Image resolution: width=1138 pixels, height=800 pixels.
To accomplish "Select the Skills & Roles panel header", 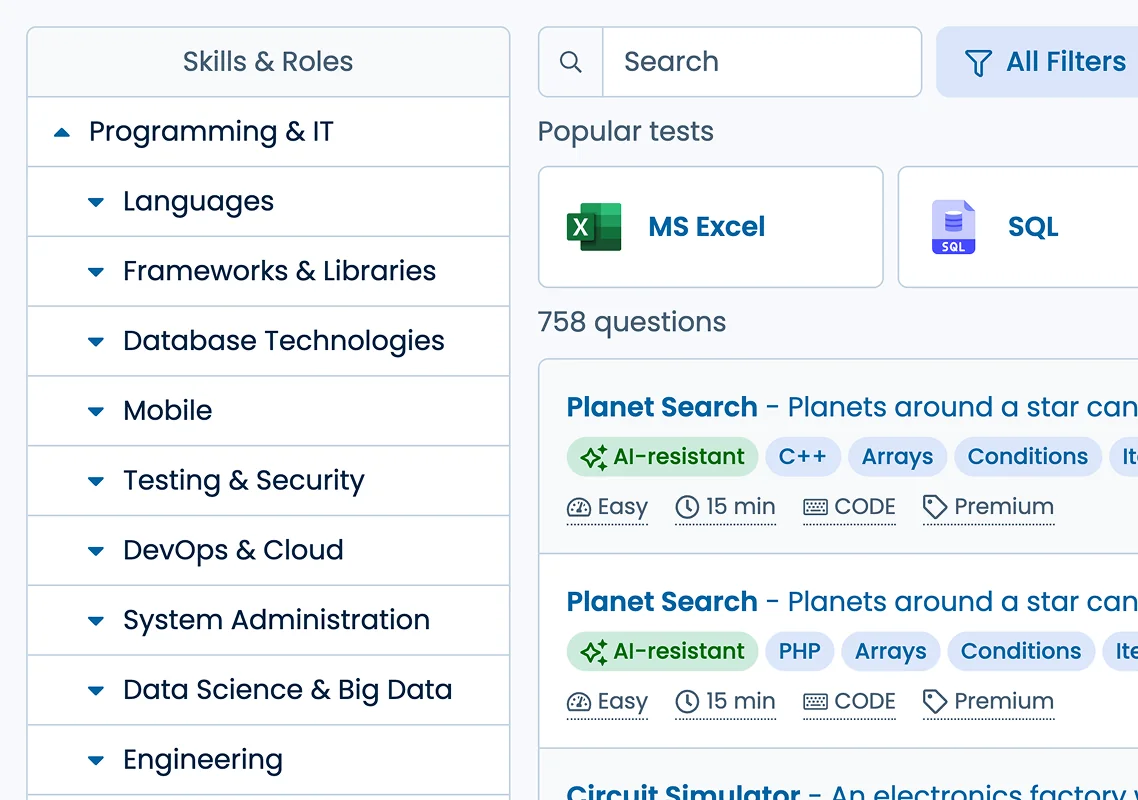I will 267,61.
